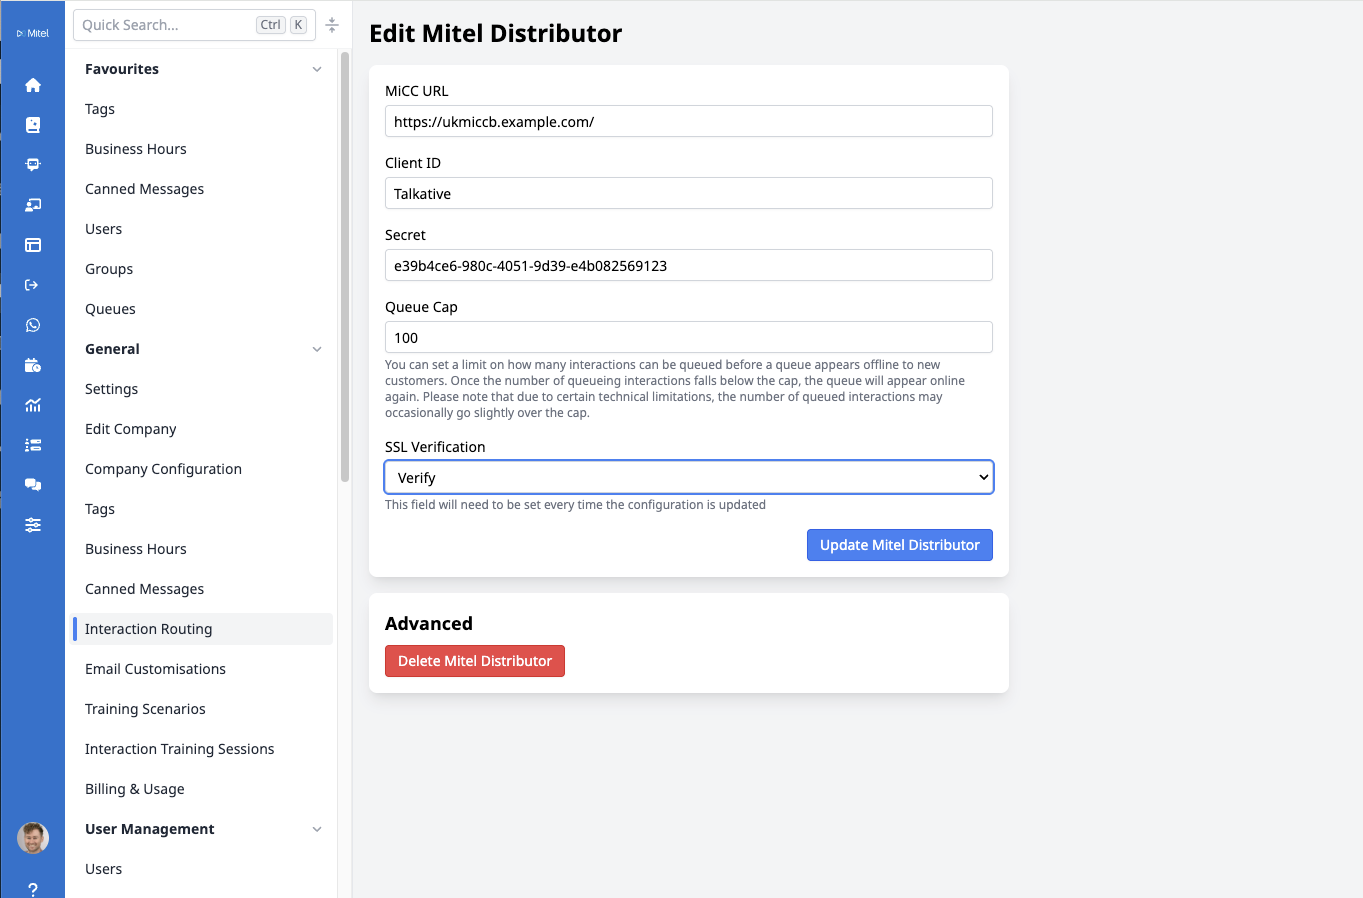Open the chat bubbles icon

[33, 485]
